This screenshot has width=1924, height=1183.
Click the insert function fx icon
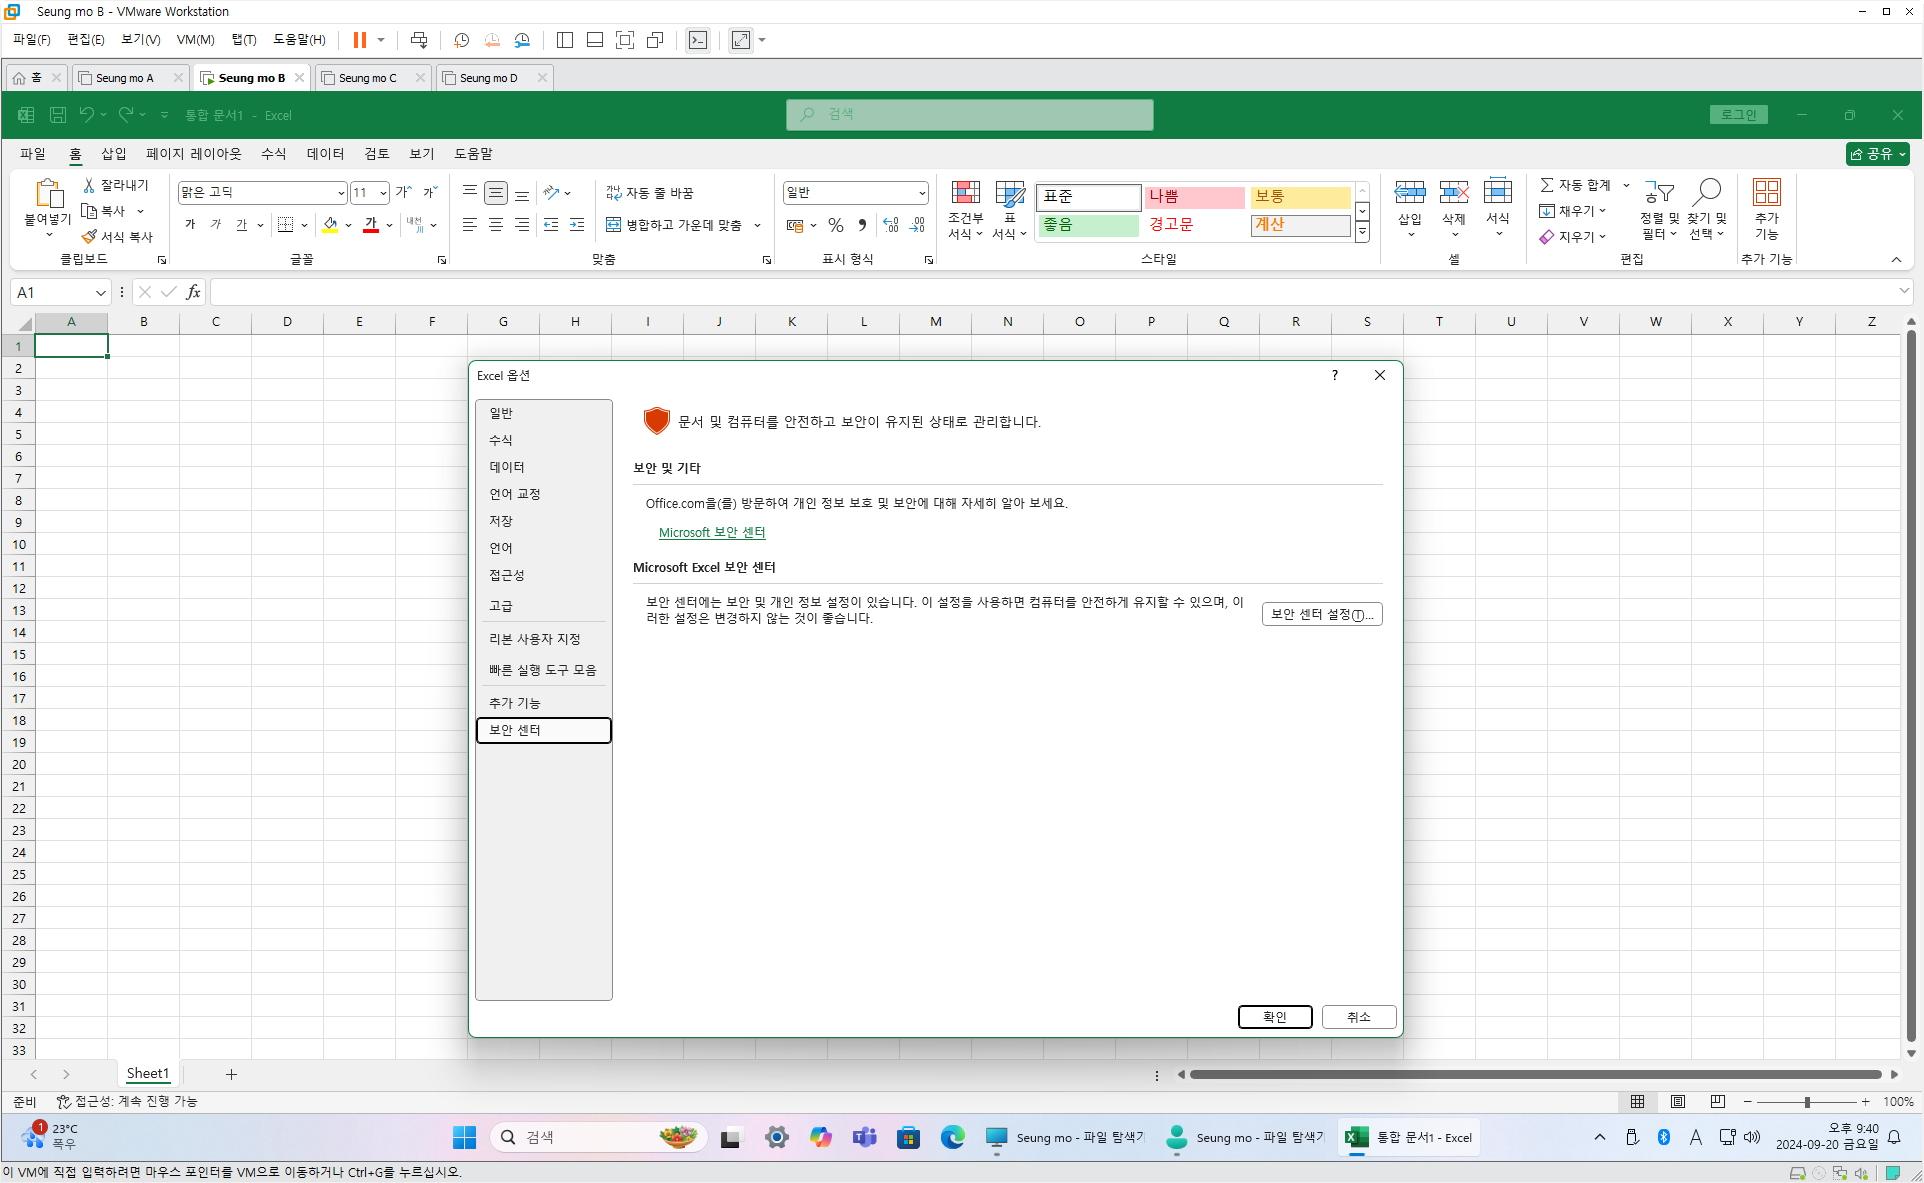[x=193, y=292]
